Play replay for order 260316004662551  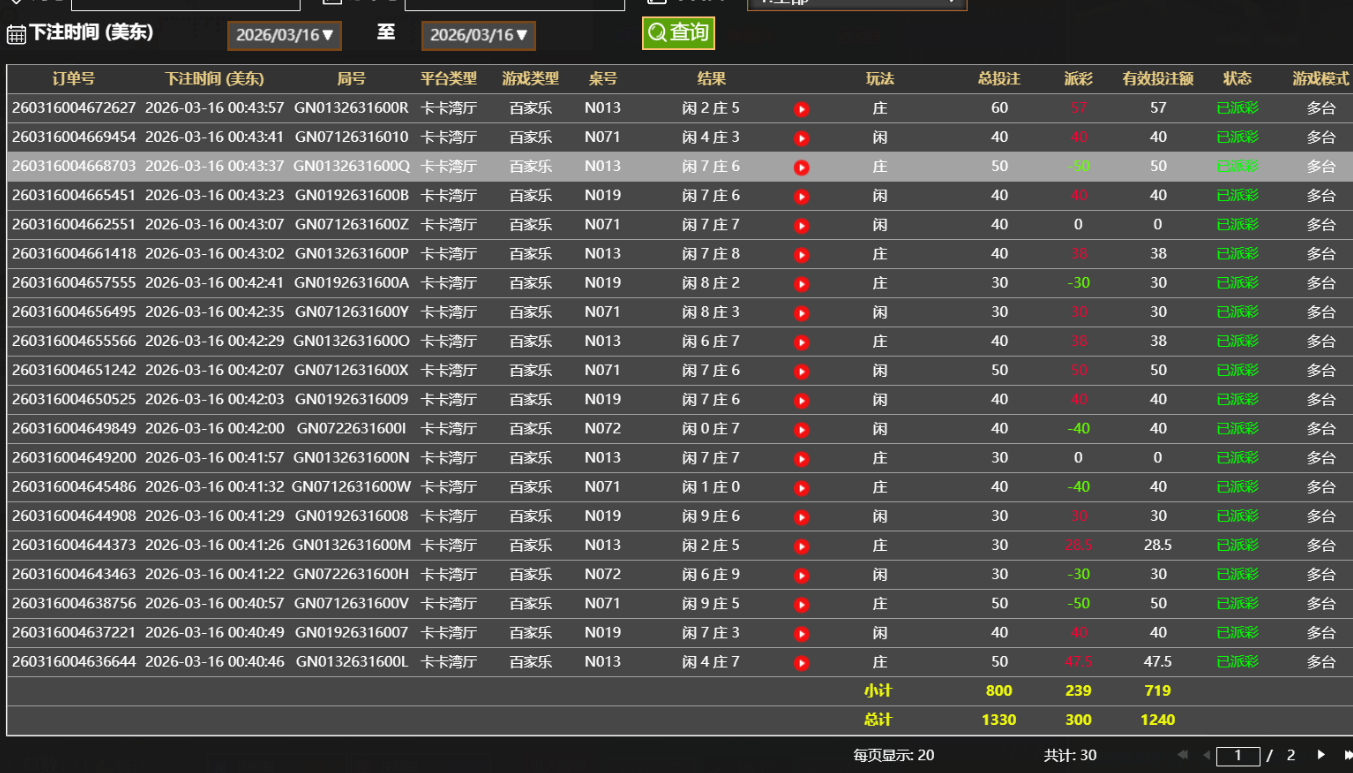801,225
